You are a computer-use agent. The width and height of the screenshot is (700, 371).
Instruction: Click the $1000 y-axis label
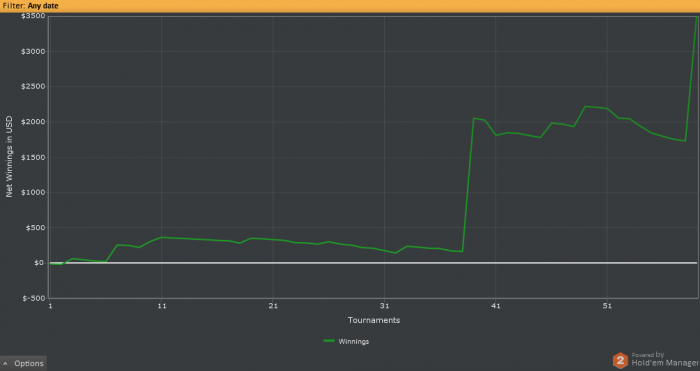click(33, 192)
